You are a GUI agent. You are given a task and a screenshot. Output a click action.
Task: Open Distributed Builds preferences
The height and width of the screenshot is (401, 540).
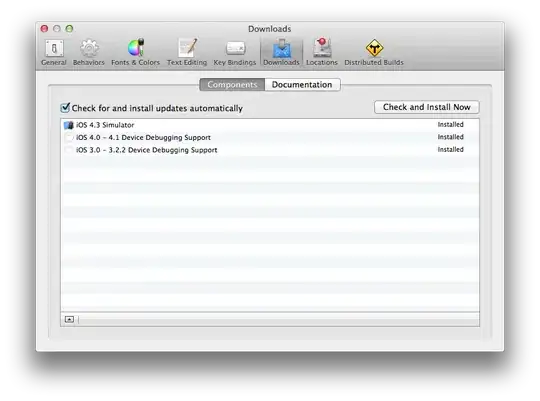click(374, 52)
